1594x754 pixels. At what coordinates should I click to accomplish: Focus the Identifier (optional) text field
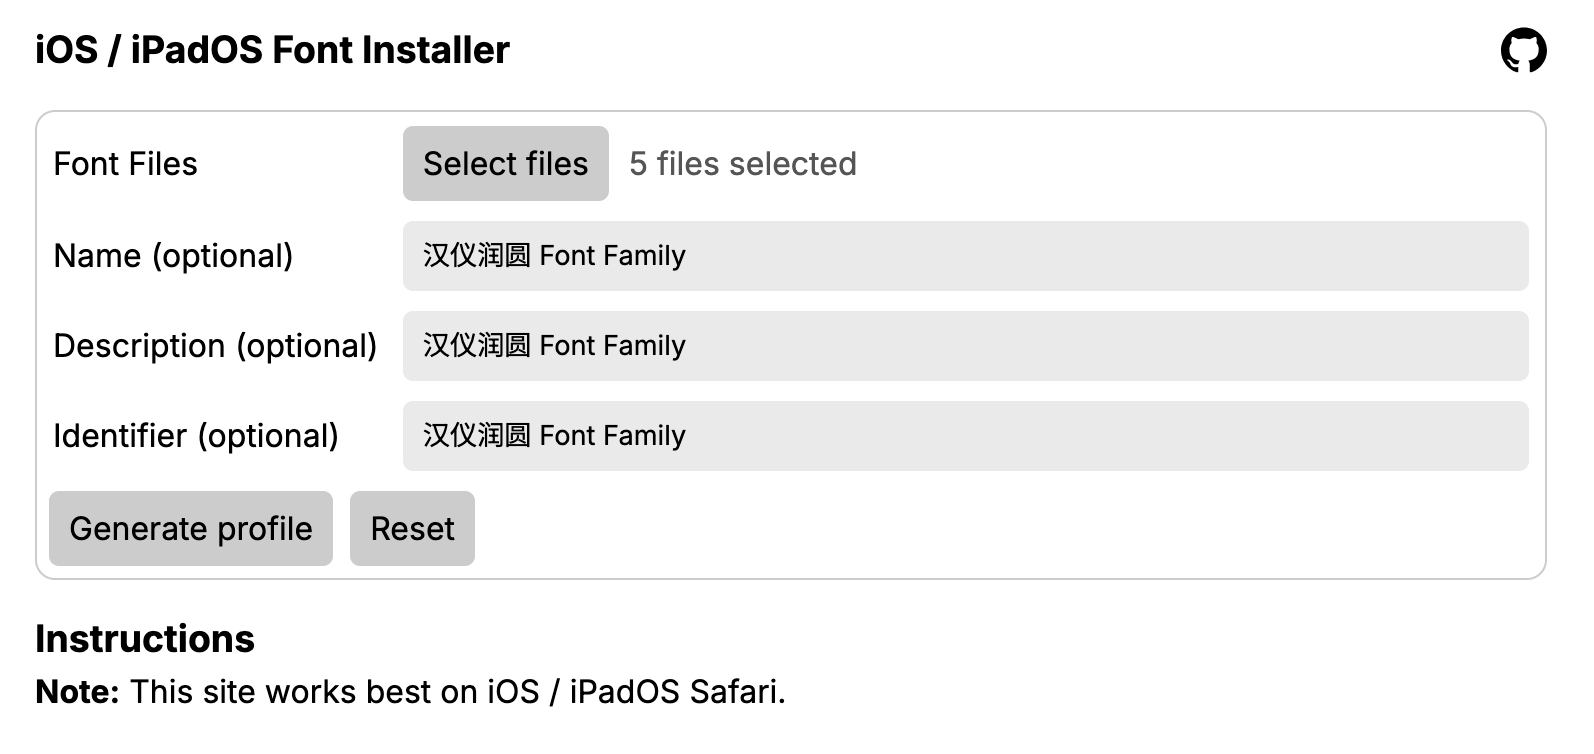click(x=965, y=436)
